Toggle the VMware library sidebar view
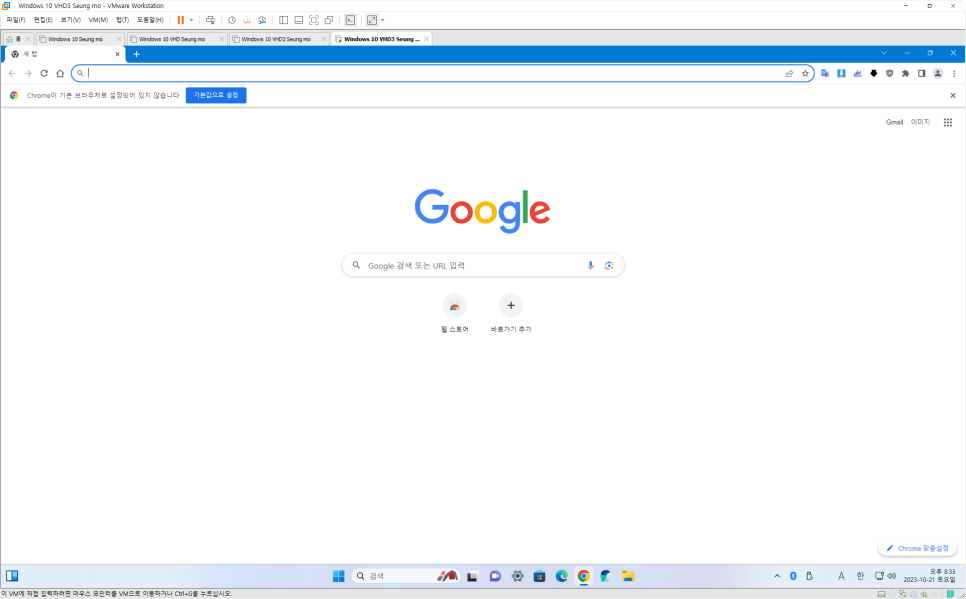The height and width of the screenshot is (599, 966). pyautogui.click(x=283, y=20)
